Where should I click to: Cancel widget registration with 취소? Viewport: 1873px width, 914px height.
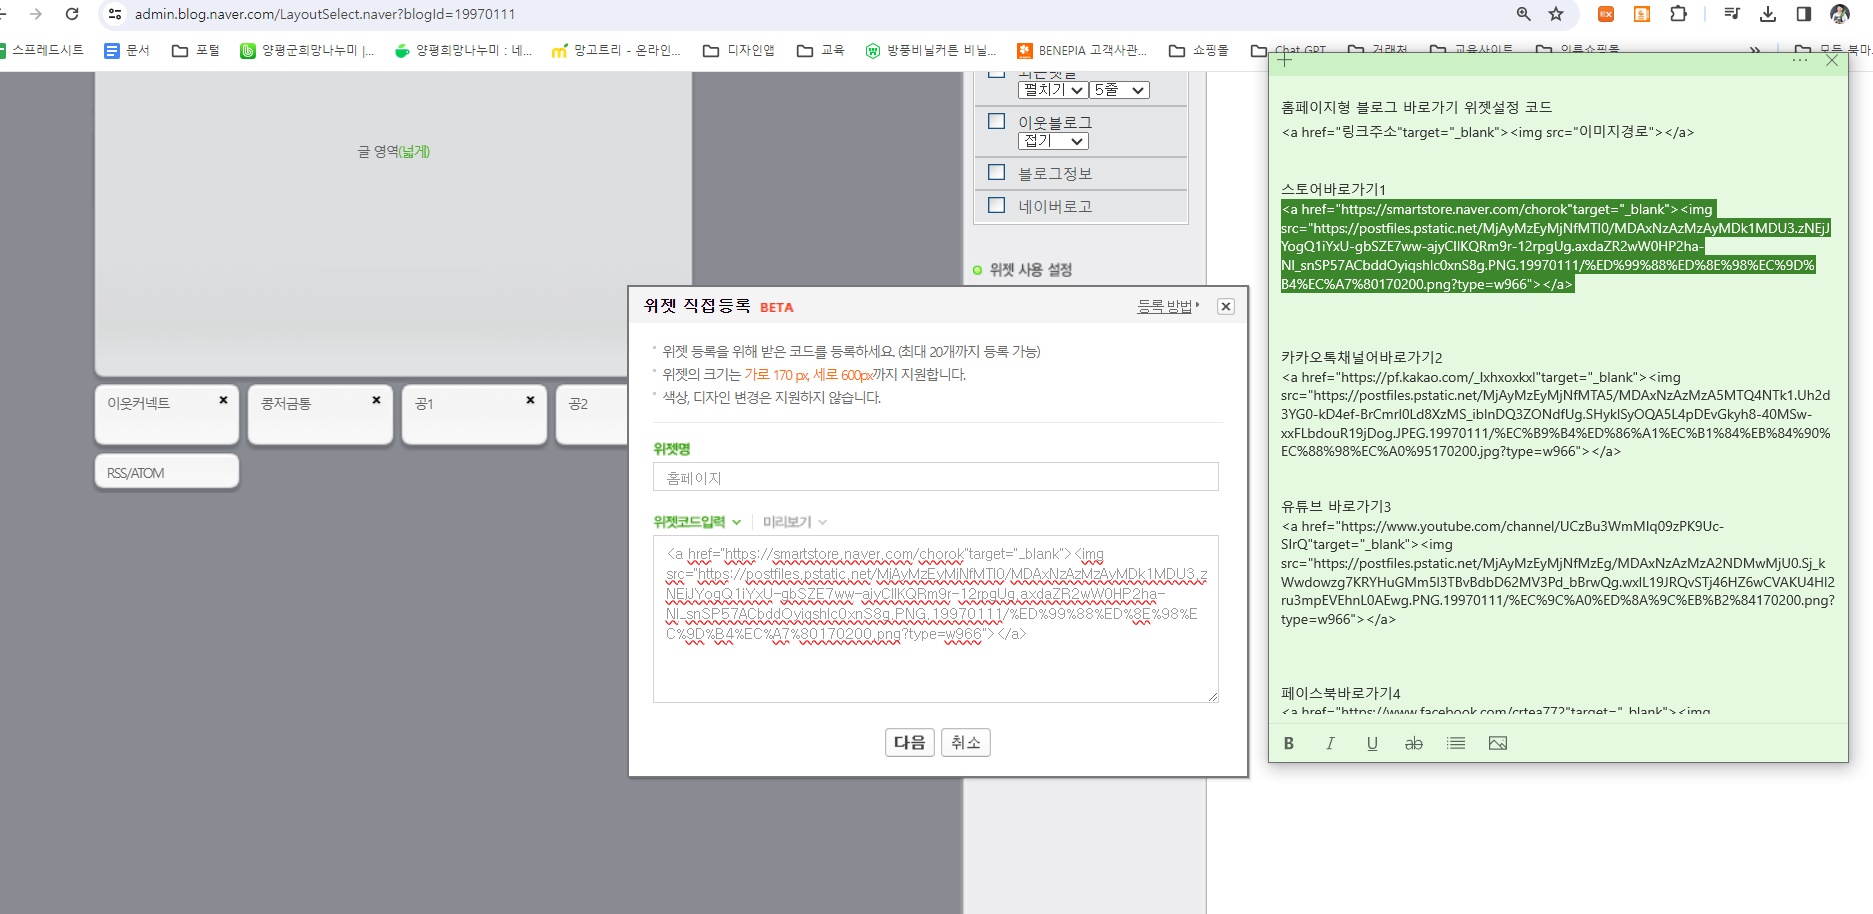point(965,742)
